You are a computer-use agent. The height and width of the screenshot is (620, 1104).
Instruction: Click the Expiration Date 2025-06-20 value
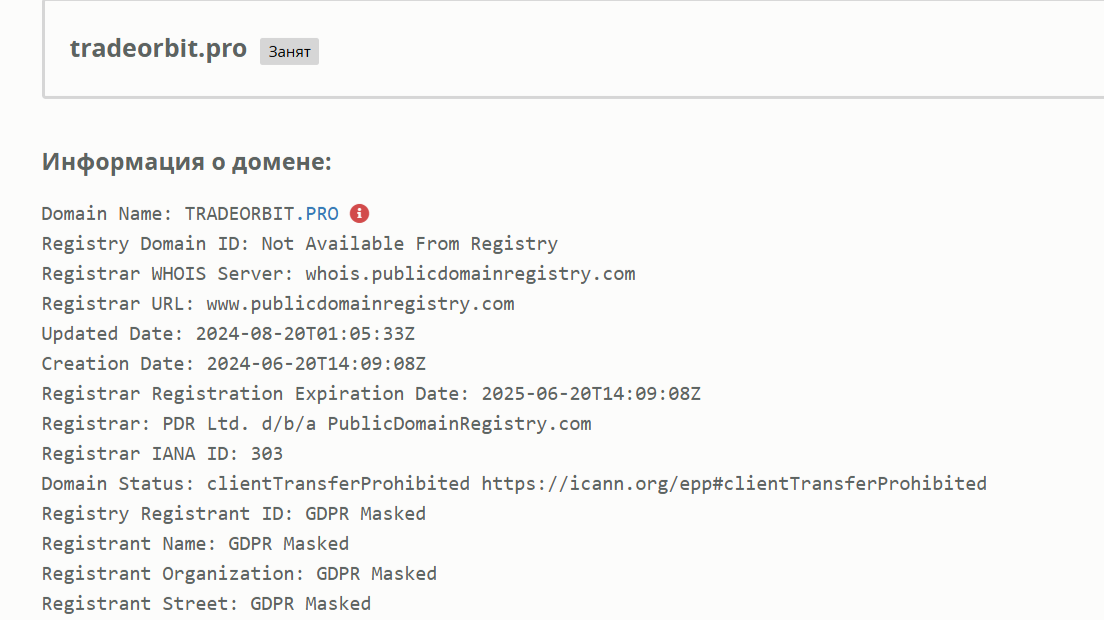pos(591,394)
